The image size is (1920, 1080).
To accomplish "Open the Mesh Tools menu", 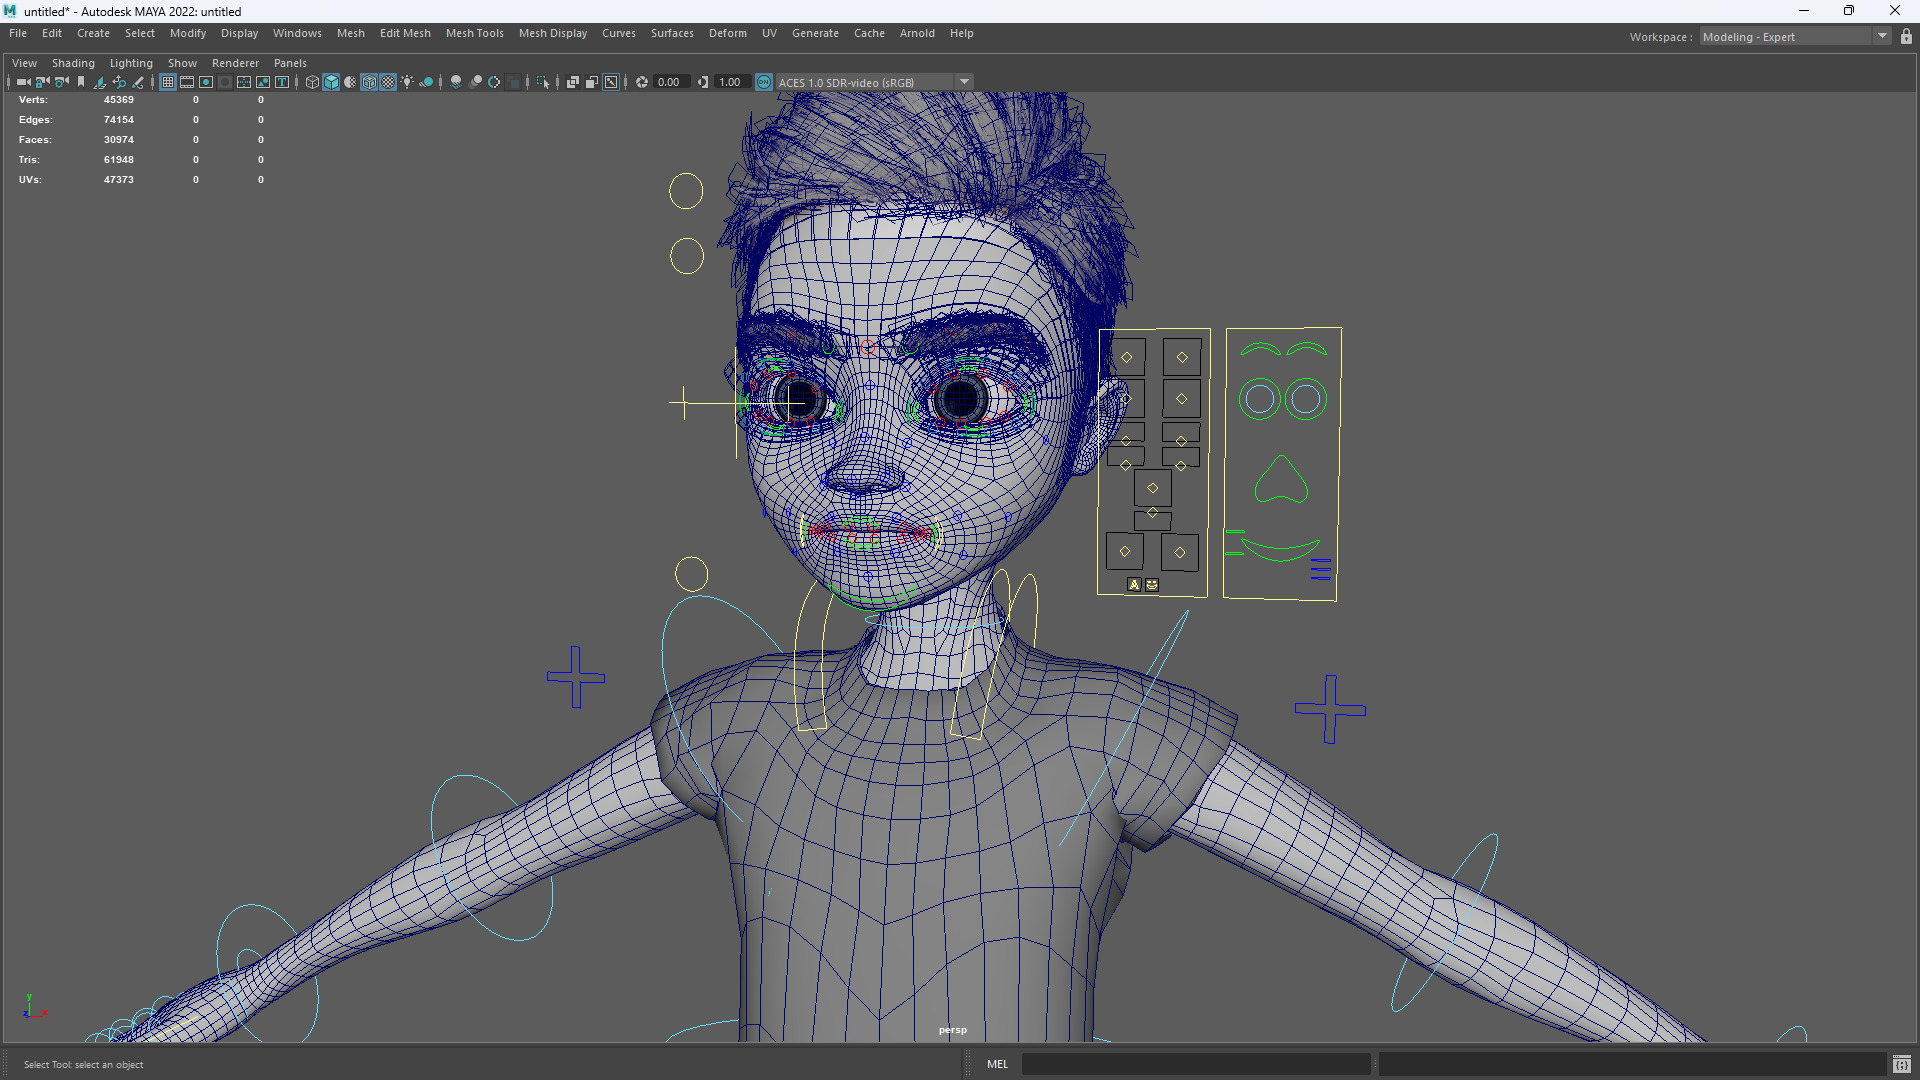I will (x=474, y=33).
